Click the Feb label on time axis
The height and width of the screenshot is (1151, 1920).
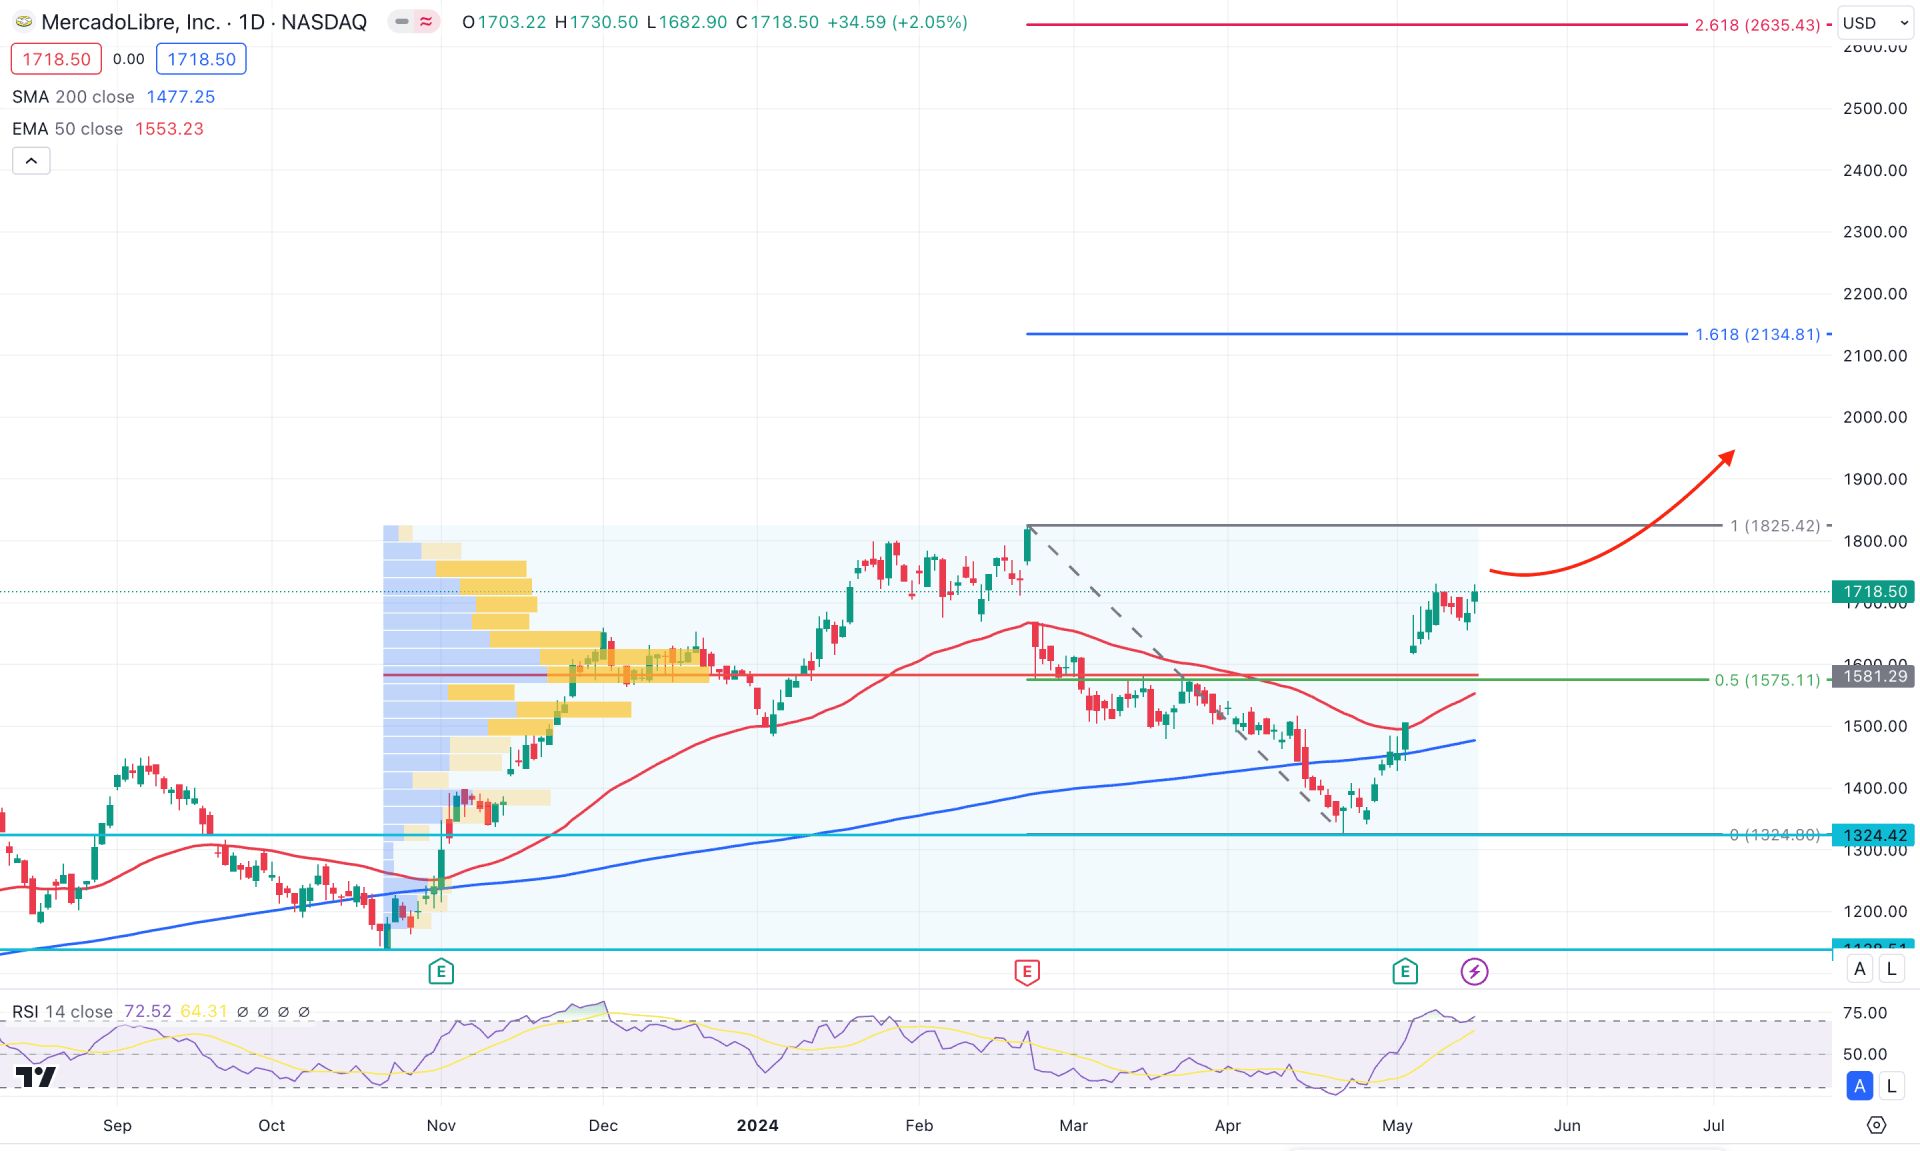coord(919,1125)
